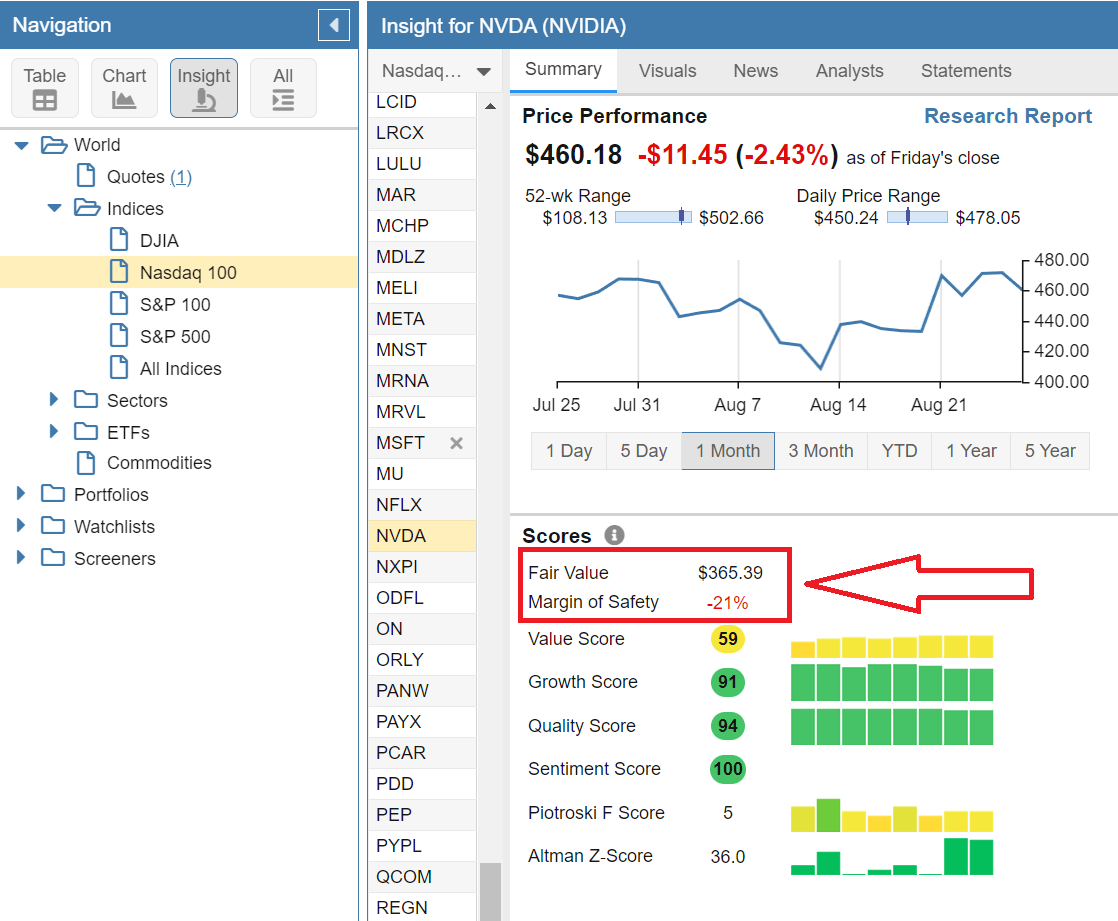Open the Research Report link

(1008, 115)
